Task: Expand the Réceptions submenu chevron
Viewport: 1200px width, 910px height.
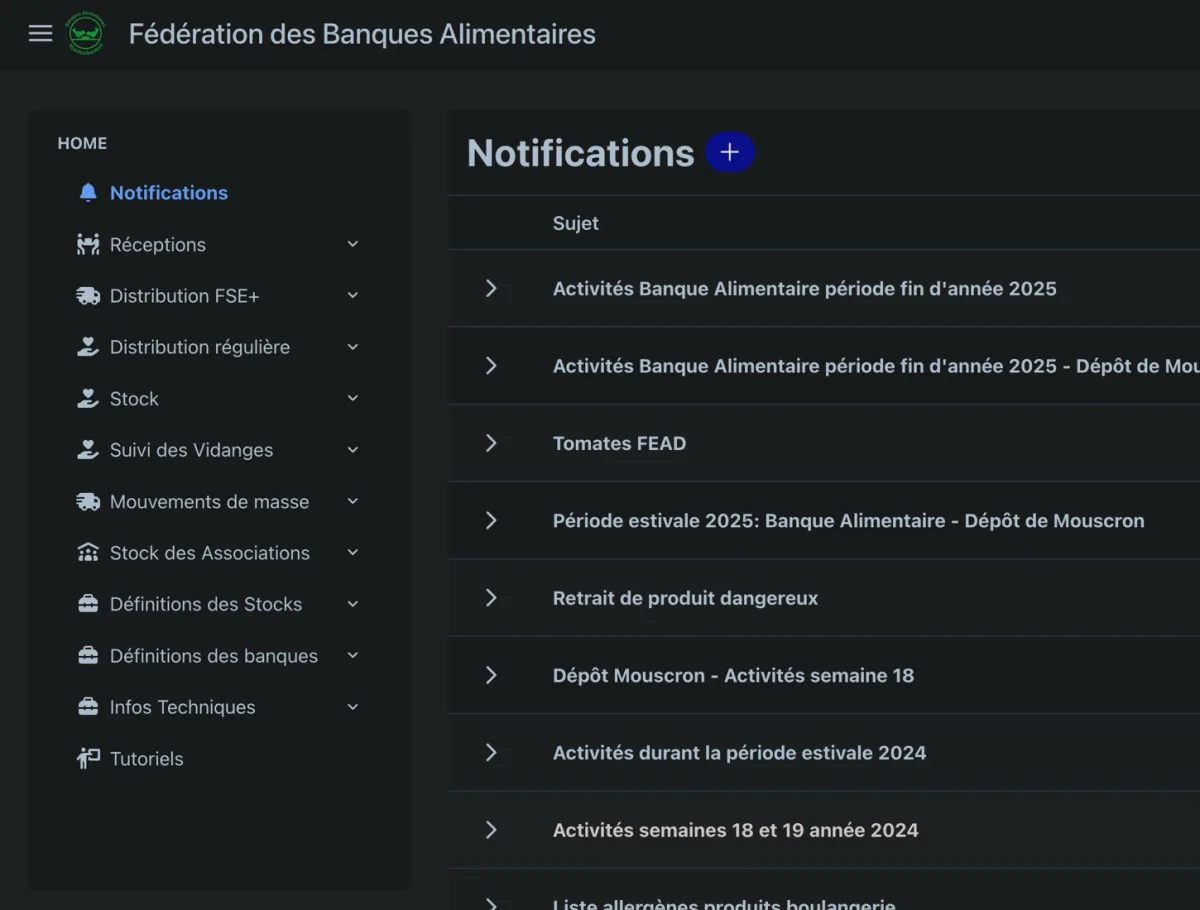Action: click(x=352, y=244)
